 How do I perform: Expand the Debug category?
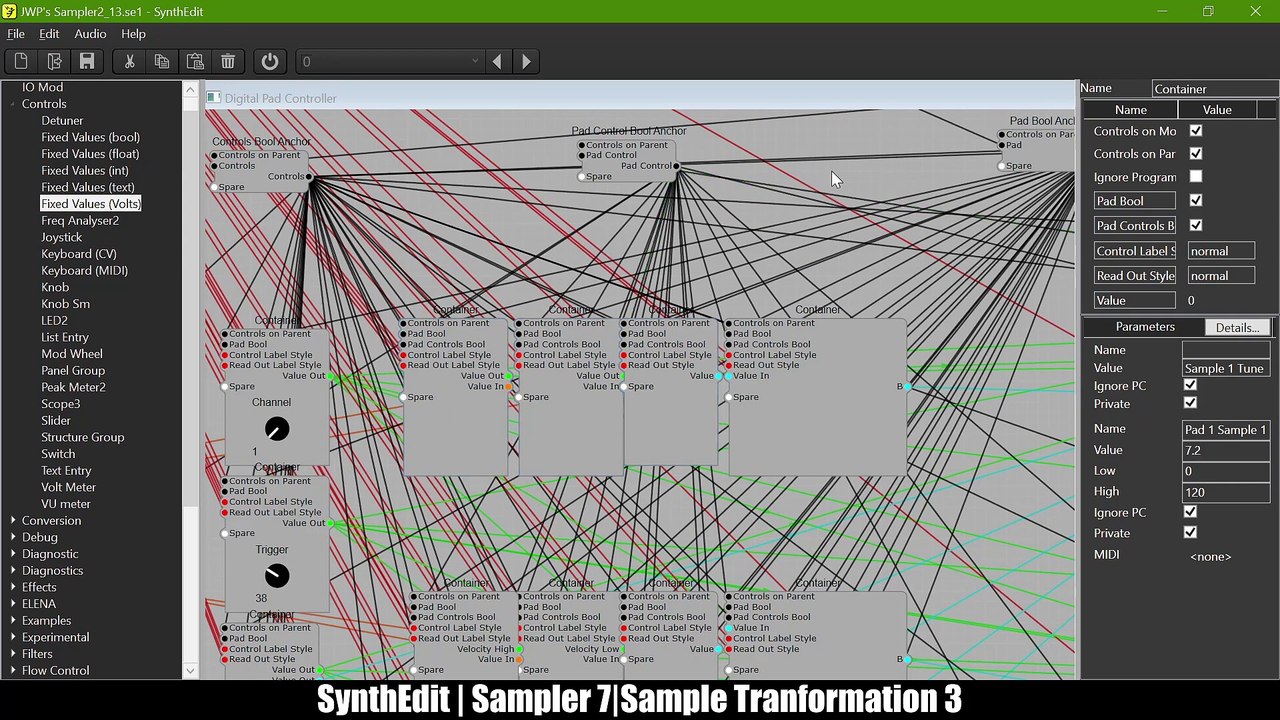[x=13, y=537]
